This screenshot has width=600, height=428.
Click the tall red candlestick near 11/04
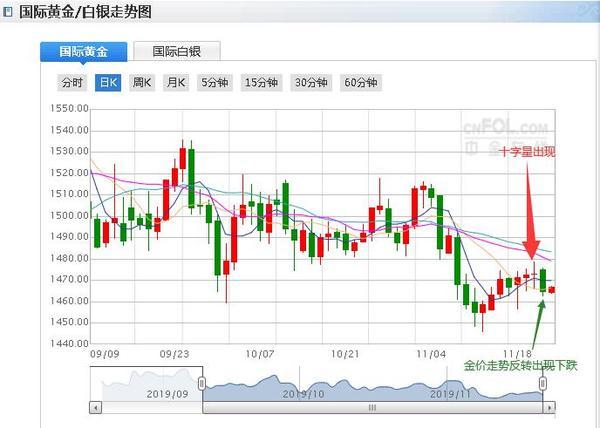[x=413, y=206]
